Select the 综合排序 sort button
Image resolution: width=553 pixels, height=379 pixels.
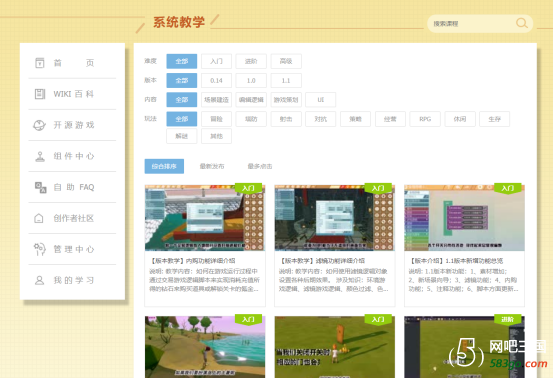tap(164, 166)
